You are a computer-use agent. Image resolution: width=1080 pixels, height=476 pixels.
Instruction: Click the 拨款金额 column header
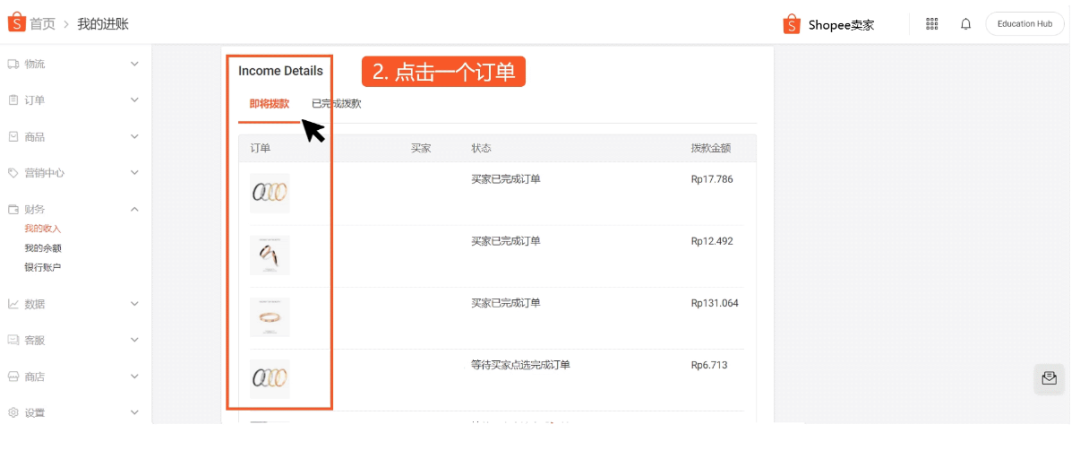(711, 148)
